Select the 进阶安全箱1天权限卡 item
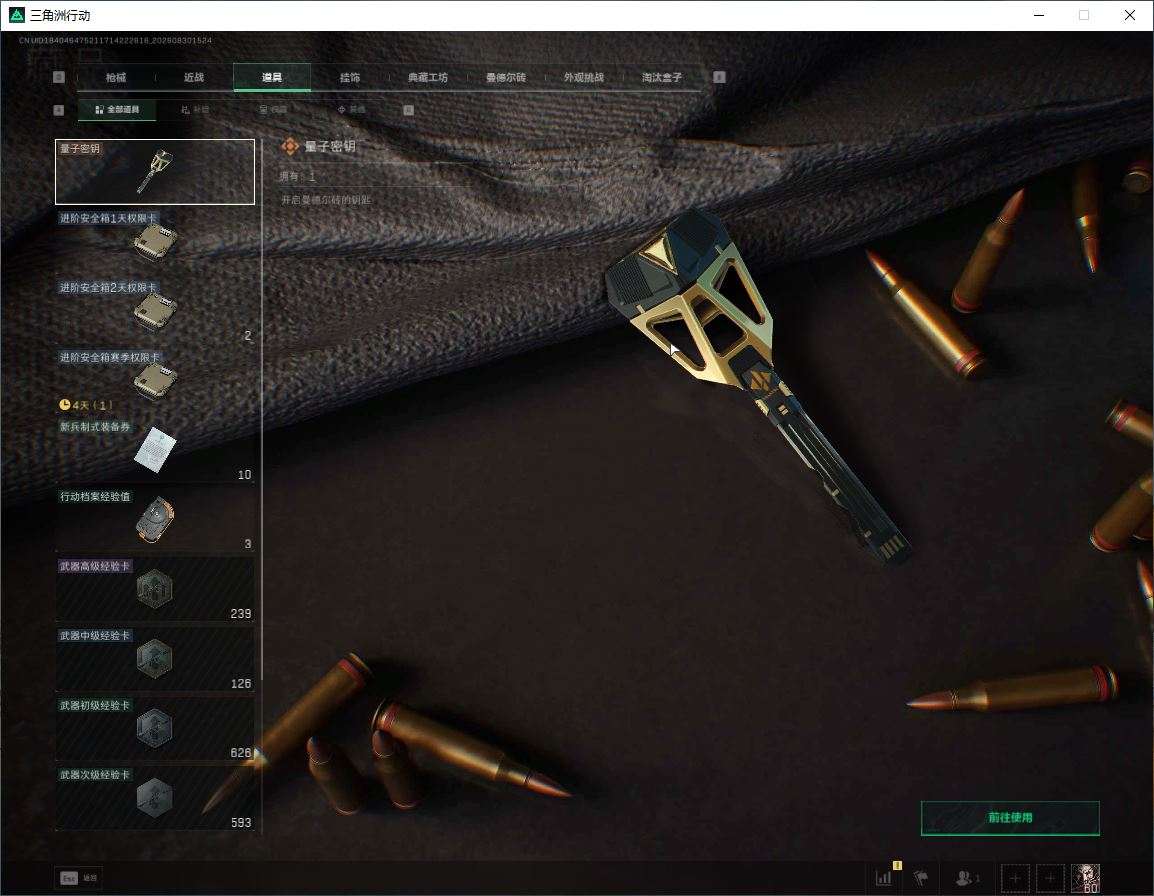Screen dimensions: 1154x896 [155, 241]
